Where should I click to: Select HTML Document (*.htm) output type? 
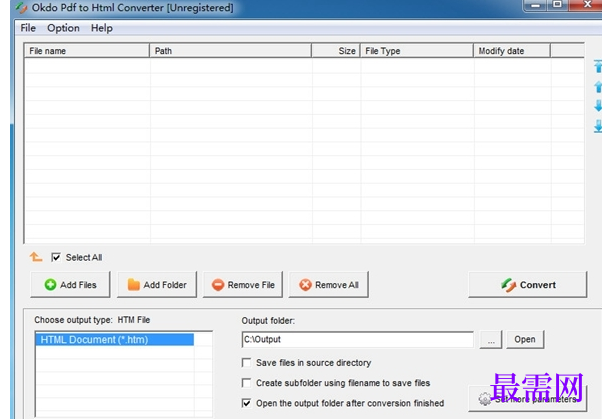tap(114, 340)
